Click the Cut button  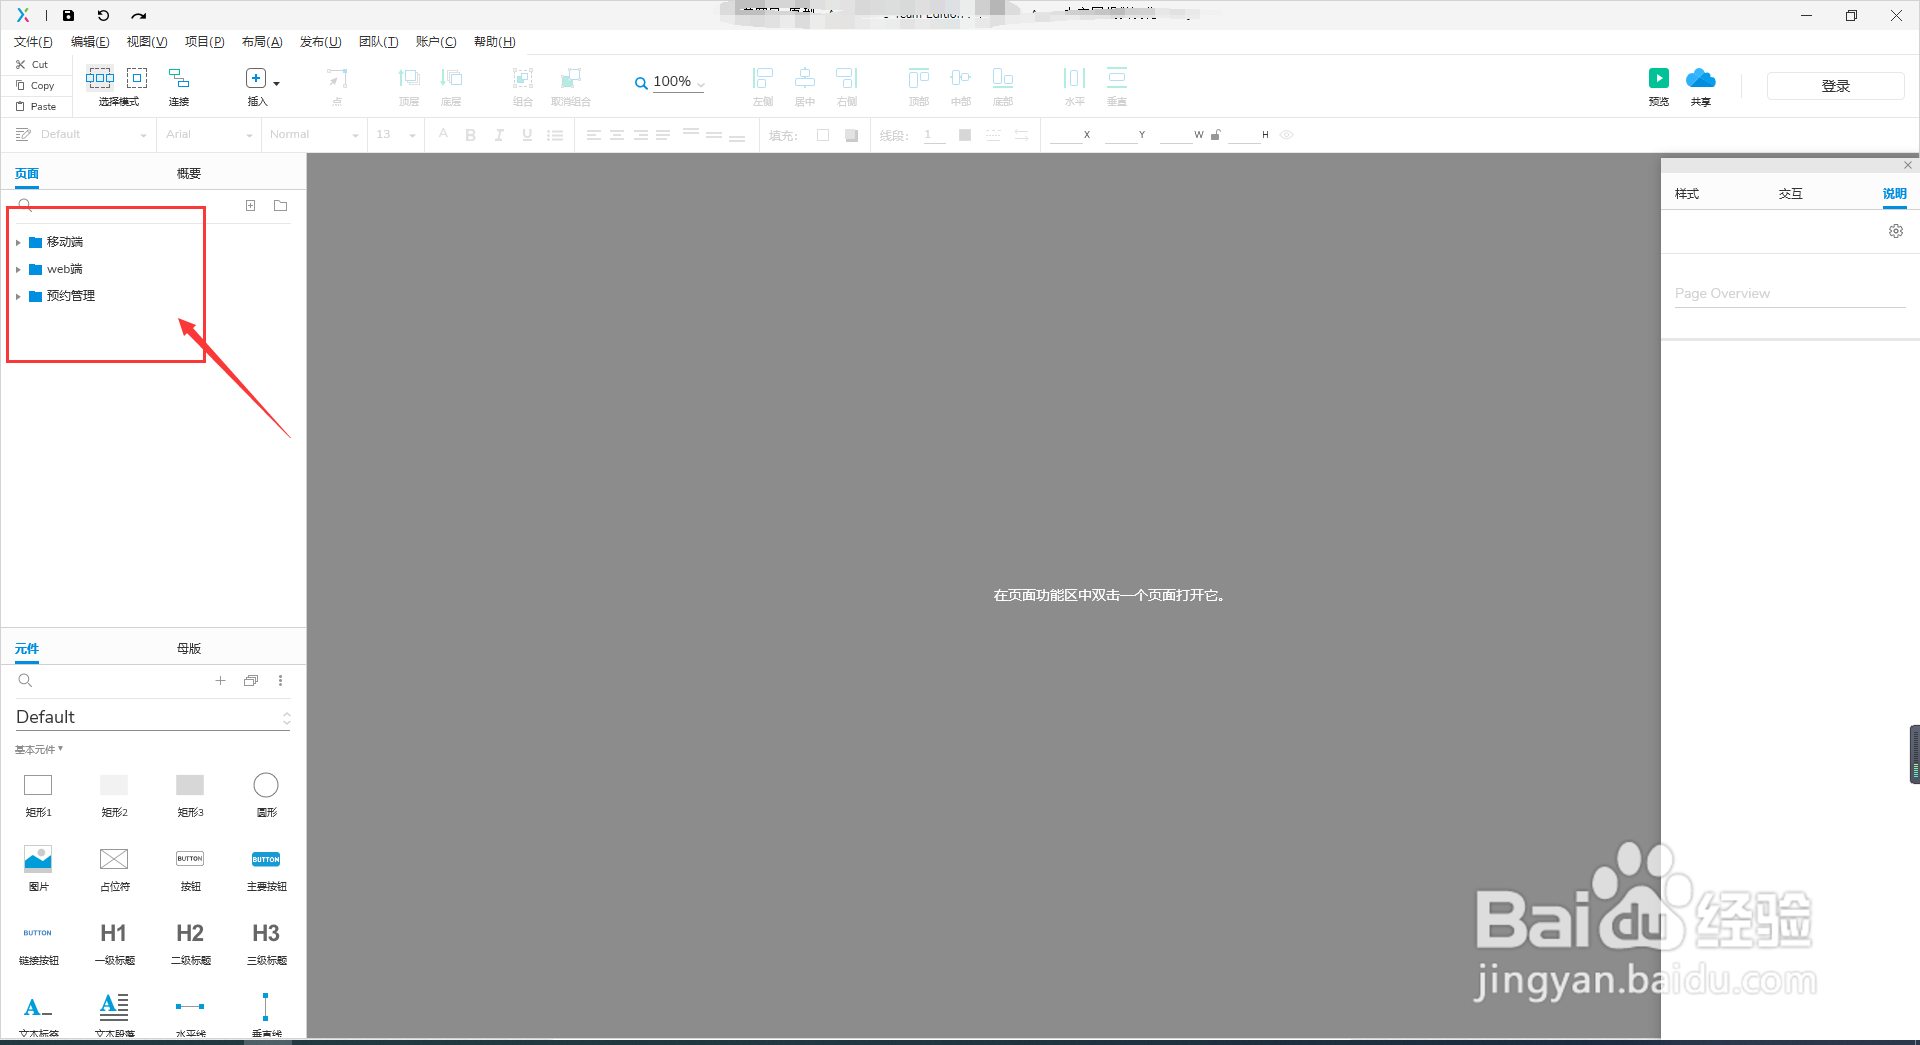click(x=32, y=64)
